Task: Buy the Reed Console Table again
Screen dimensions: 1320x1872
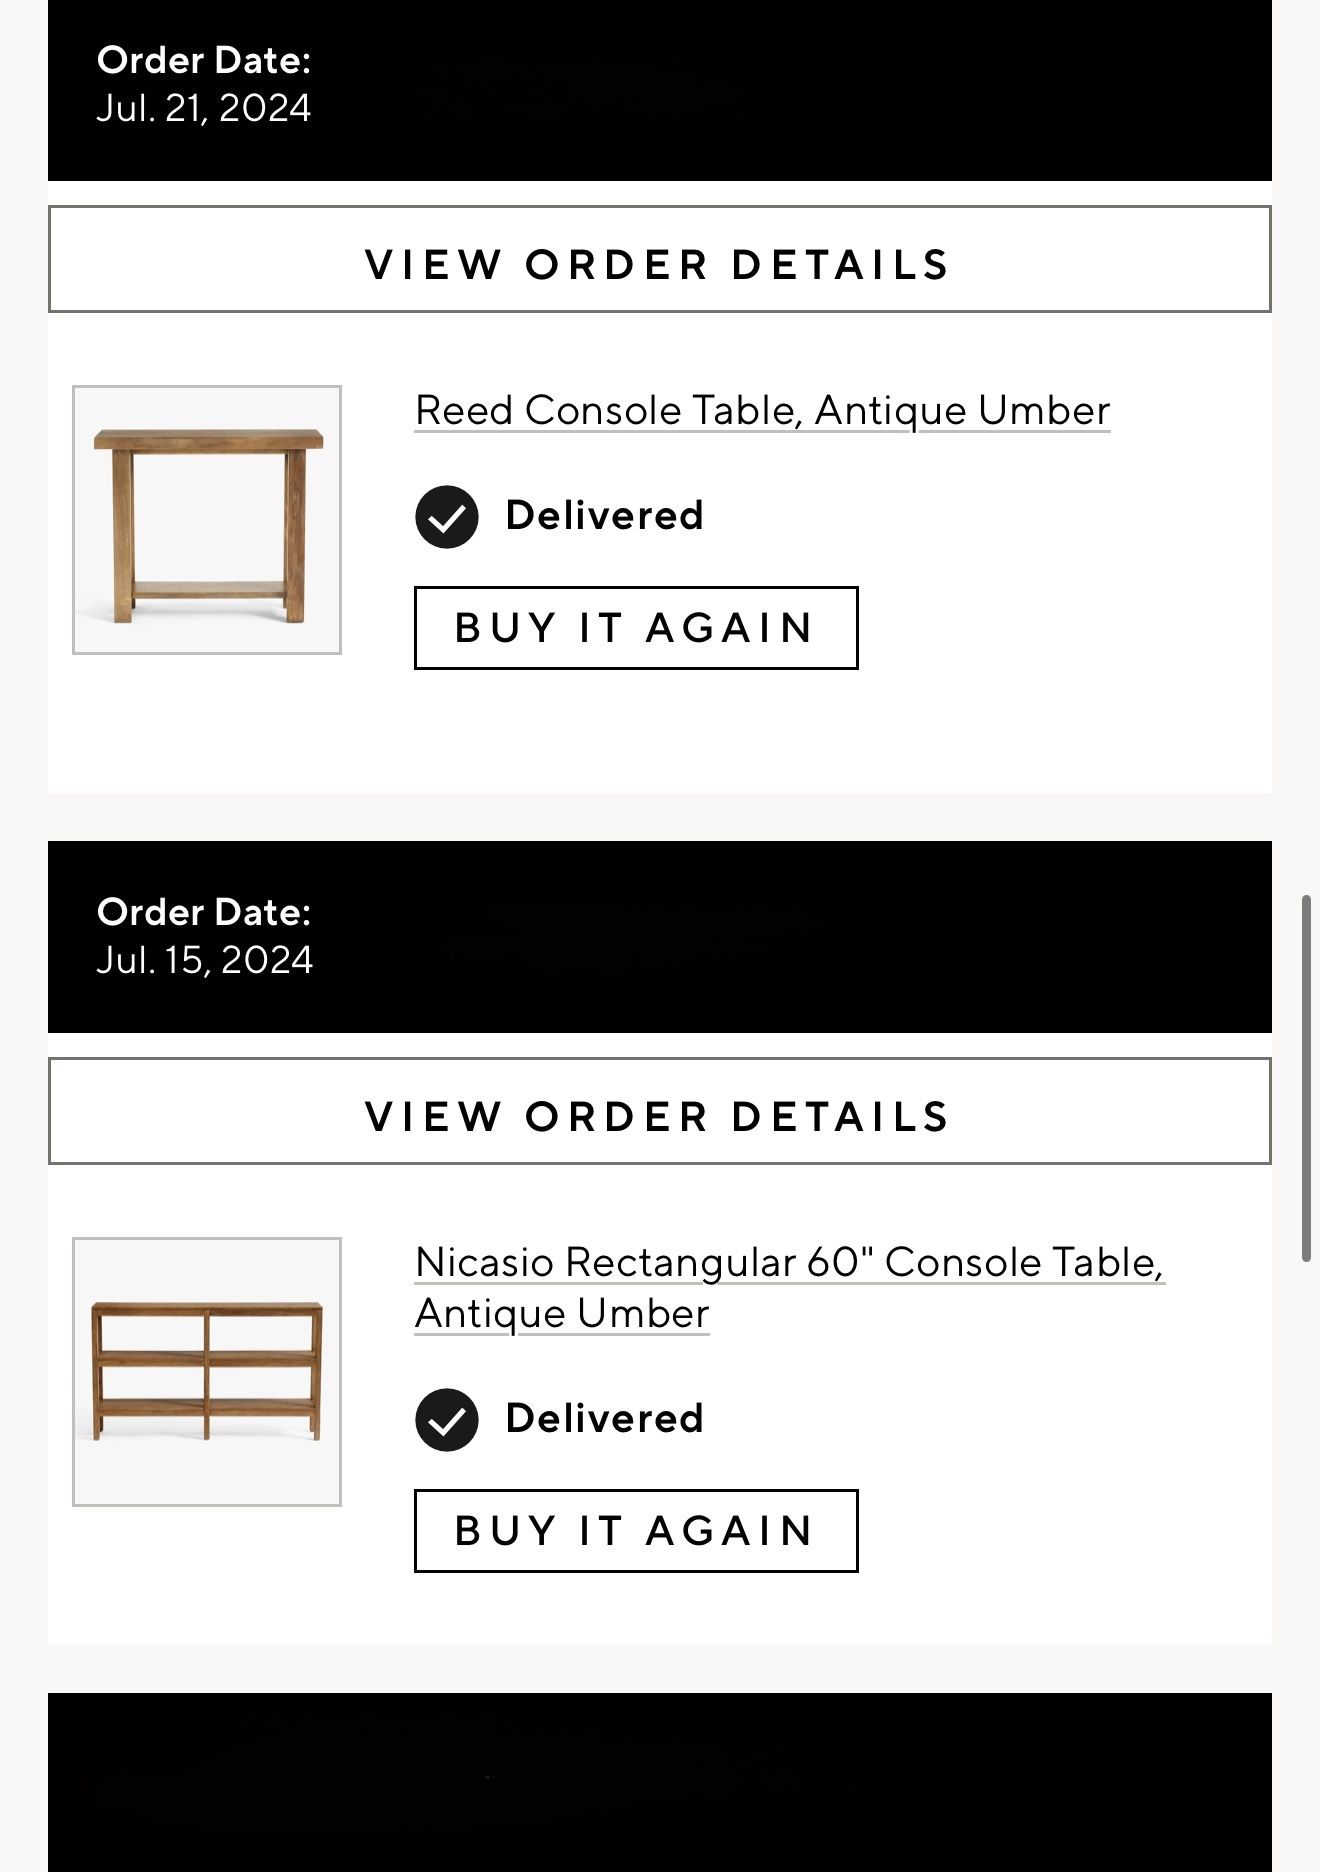Action: click(x=636, y=628)
